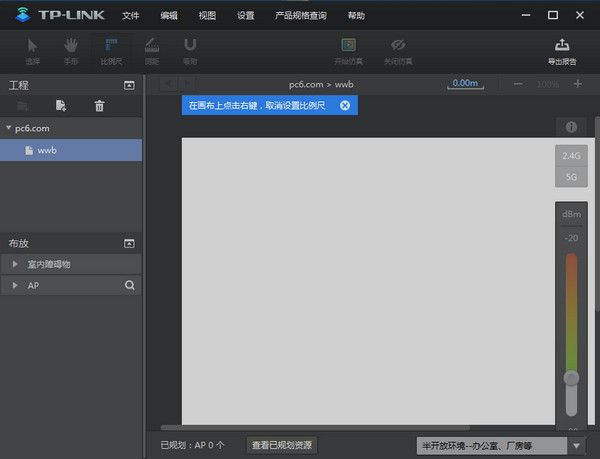
Task: Click the 查看已规划资源 button
Action: [x=282, y=445]
